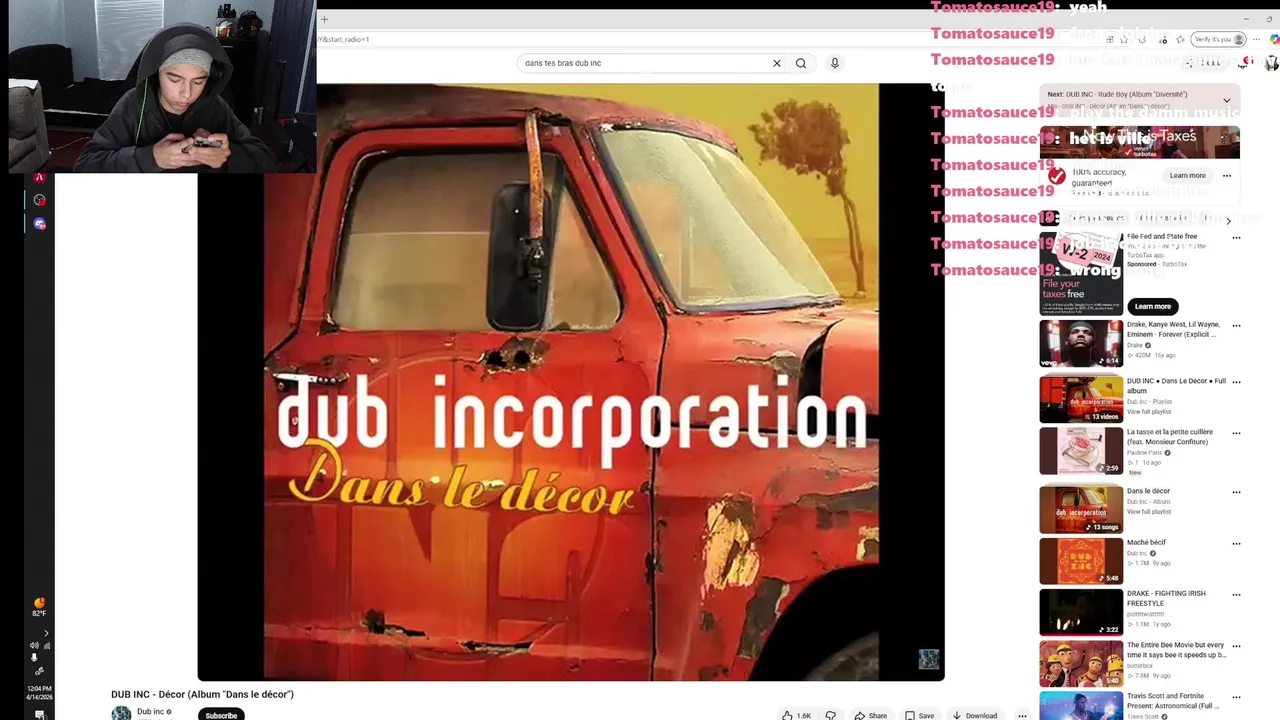Subscribe to the Dub inc channel
1280x720 pixels.
tap(221, 715)
